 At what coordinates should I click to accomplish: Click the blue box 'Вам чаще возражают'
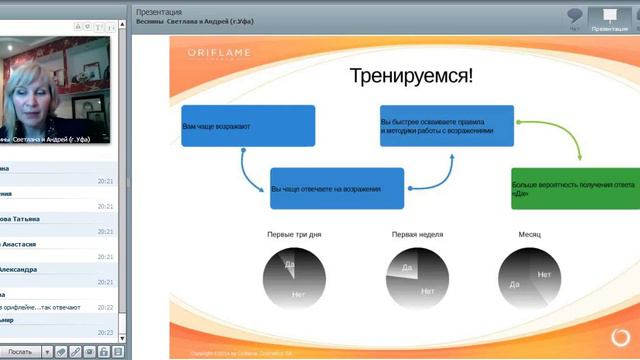(x=248, y=126)
